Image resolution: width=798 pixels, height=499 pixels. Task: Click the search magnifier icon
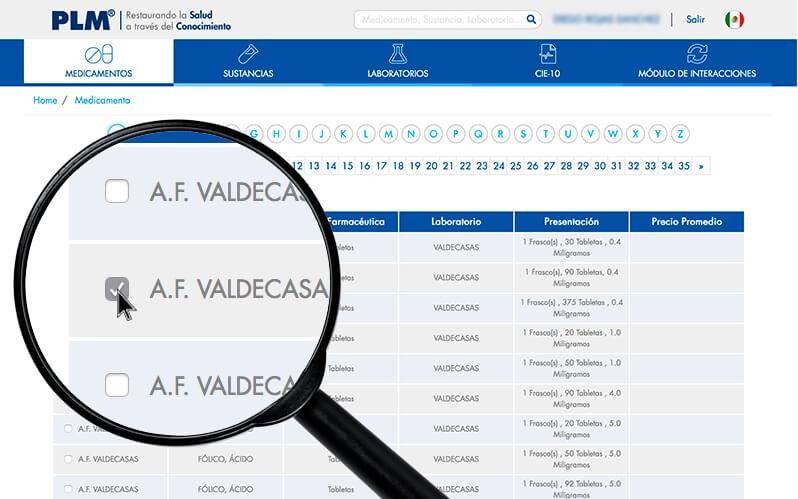pyautogui.click(x=532, y=19)
